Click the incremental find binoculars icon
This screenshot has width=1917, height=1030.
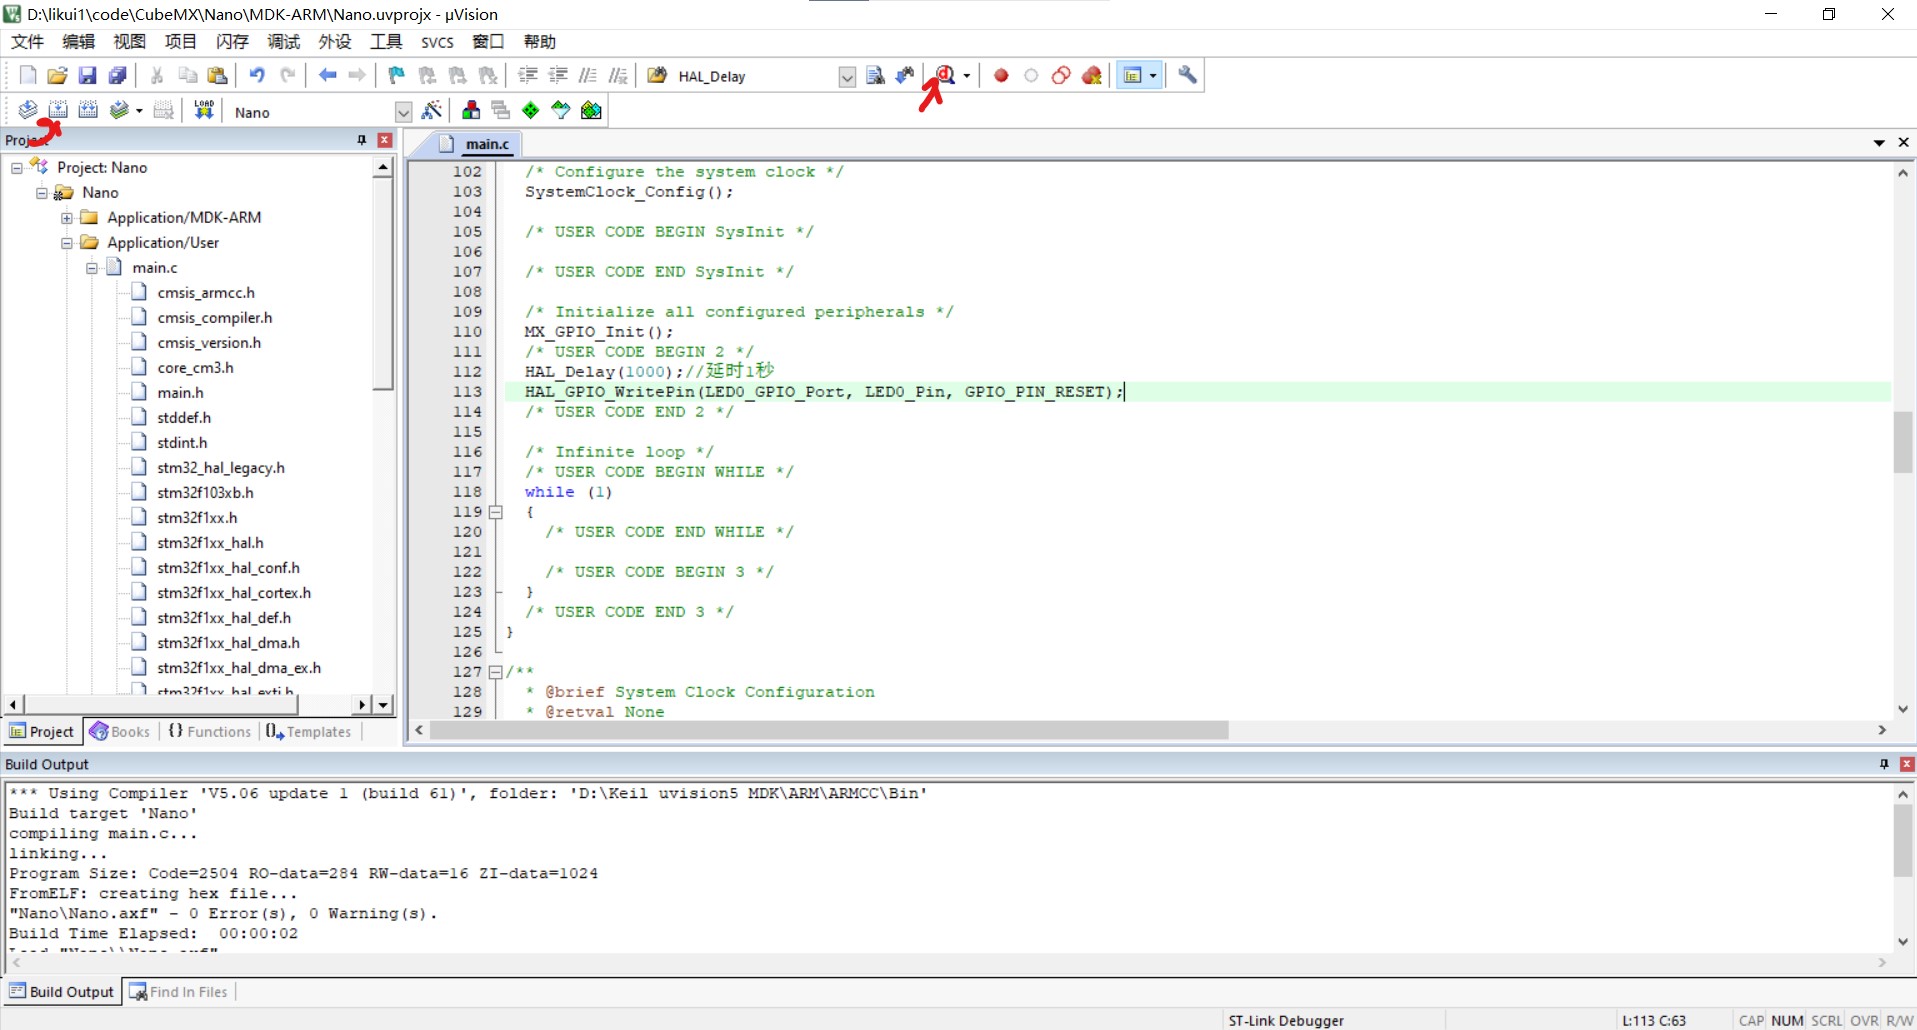coord(905,76)
